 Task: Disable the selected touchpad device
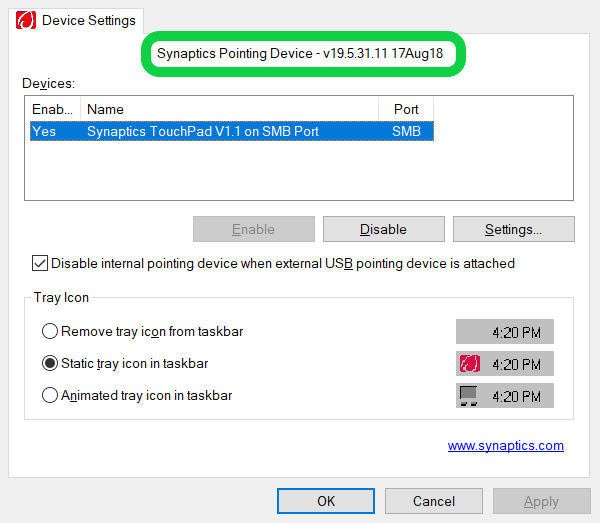click(x=383, y=229)
